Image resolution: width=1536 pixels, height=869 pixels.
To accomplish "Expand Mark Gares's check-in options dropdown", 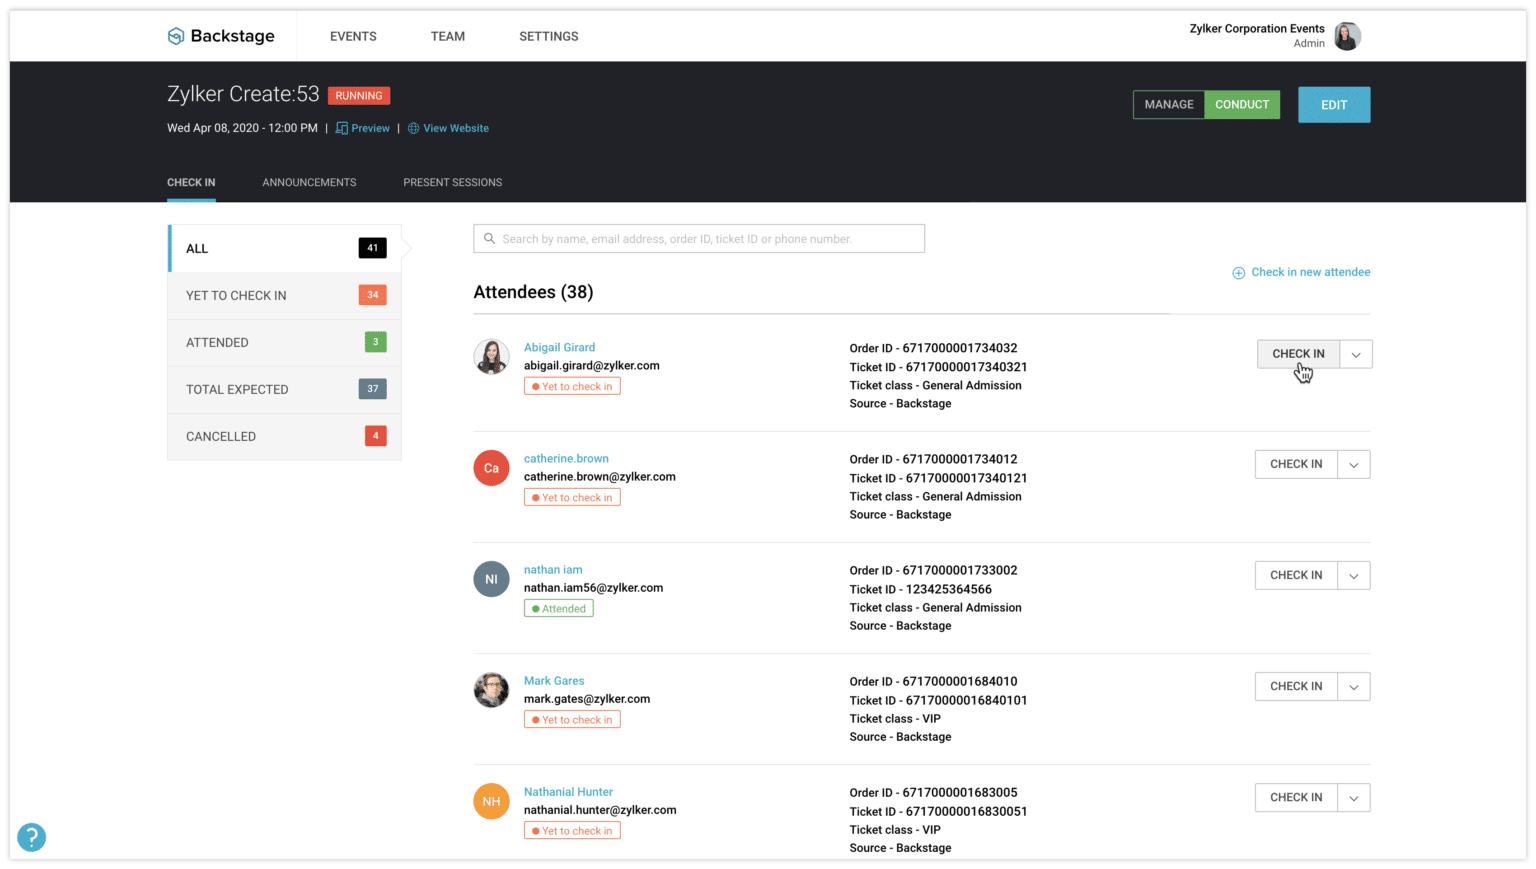I will pyautogui.click(x=1354, y=686).
